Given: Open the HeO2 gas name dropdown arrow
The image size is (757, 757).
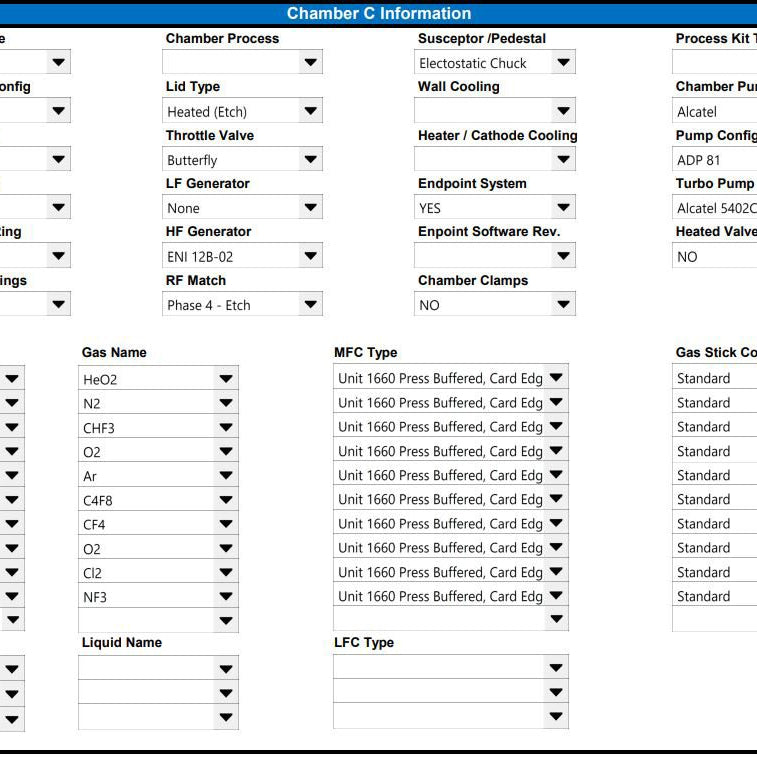Looking at the screenshot, I should point(226,378).
